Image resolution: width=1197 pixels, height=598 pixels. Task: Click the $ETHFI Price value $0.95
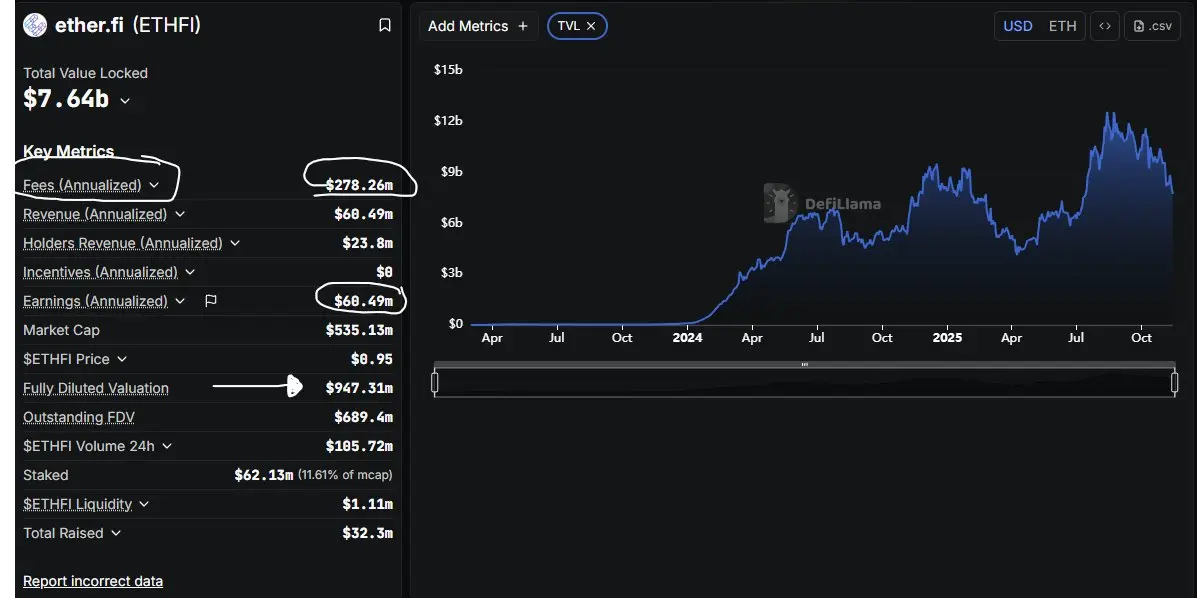pyautogui.click(x=372, y=359)
